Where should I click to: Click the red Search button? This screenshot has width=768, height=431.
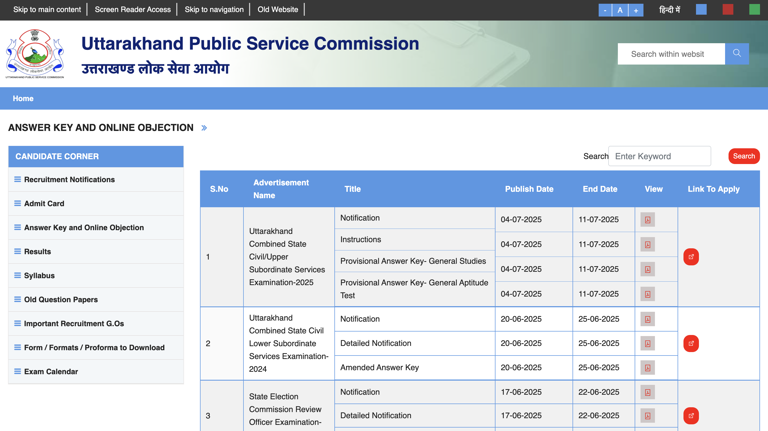click(743, 156)
